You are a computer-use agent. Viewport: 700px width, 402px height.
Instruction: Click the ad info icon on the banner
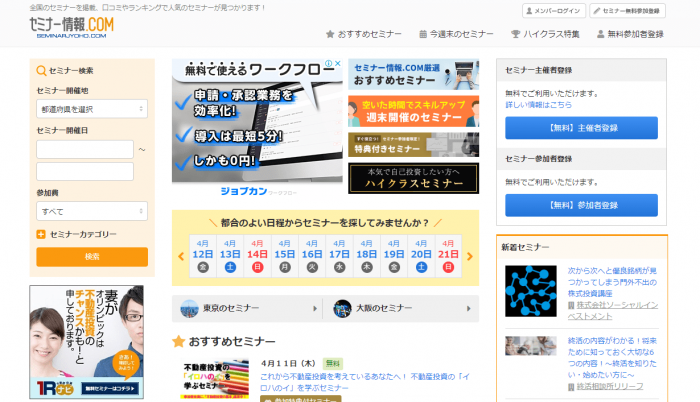pos(327,64)
